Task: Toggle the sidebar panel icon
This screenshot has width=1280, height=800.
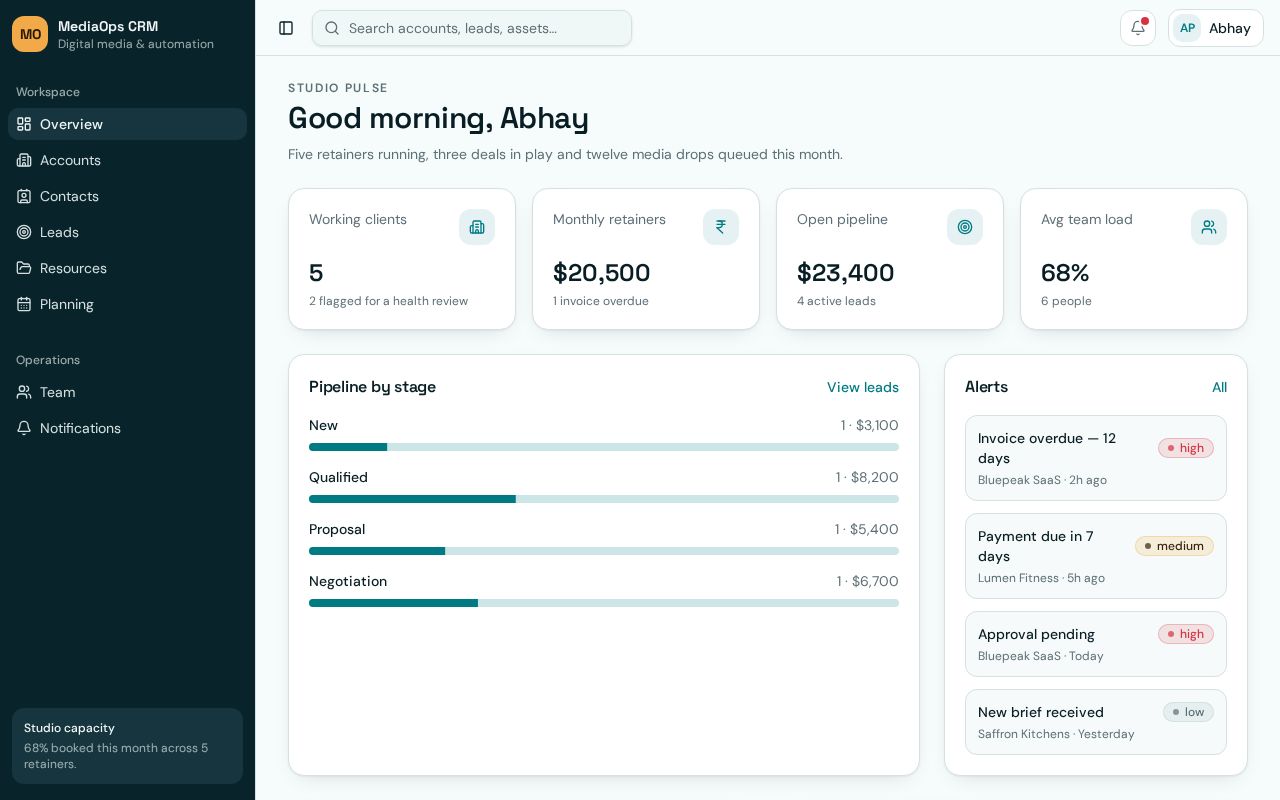Action: [286, 28]
